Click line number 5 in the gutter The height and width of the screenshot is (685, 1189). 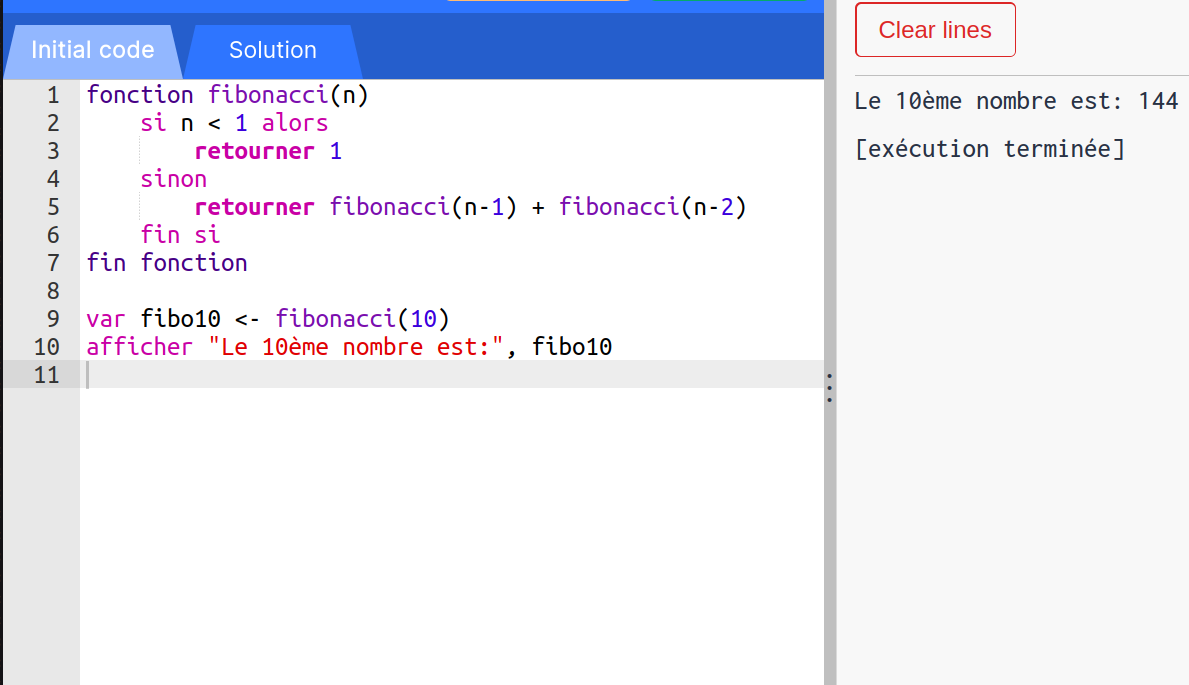[51, 206]
